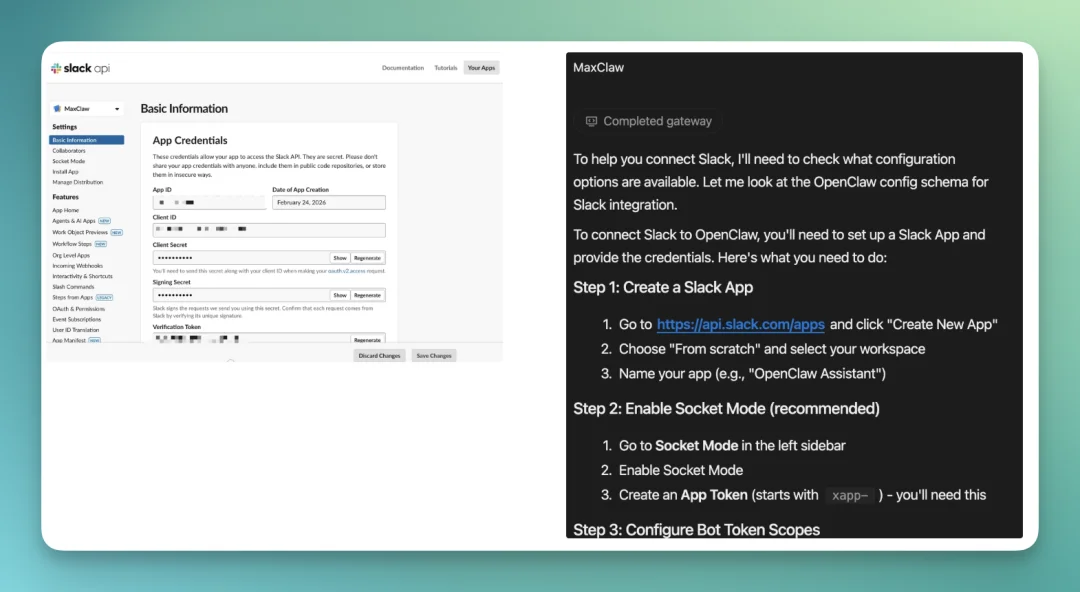This screenshot has width=1080, height=592.
Task: Regenerate the Client Secret
Action: 367,257
